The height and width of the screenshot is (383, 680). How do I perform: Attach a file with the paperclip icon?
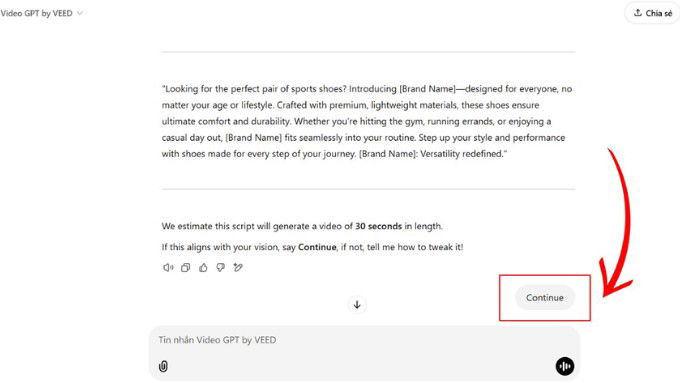click(163, 367)
